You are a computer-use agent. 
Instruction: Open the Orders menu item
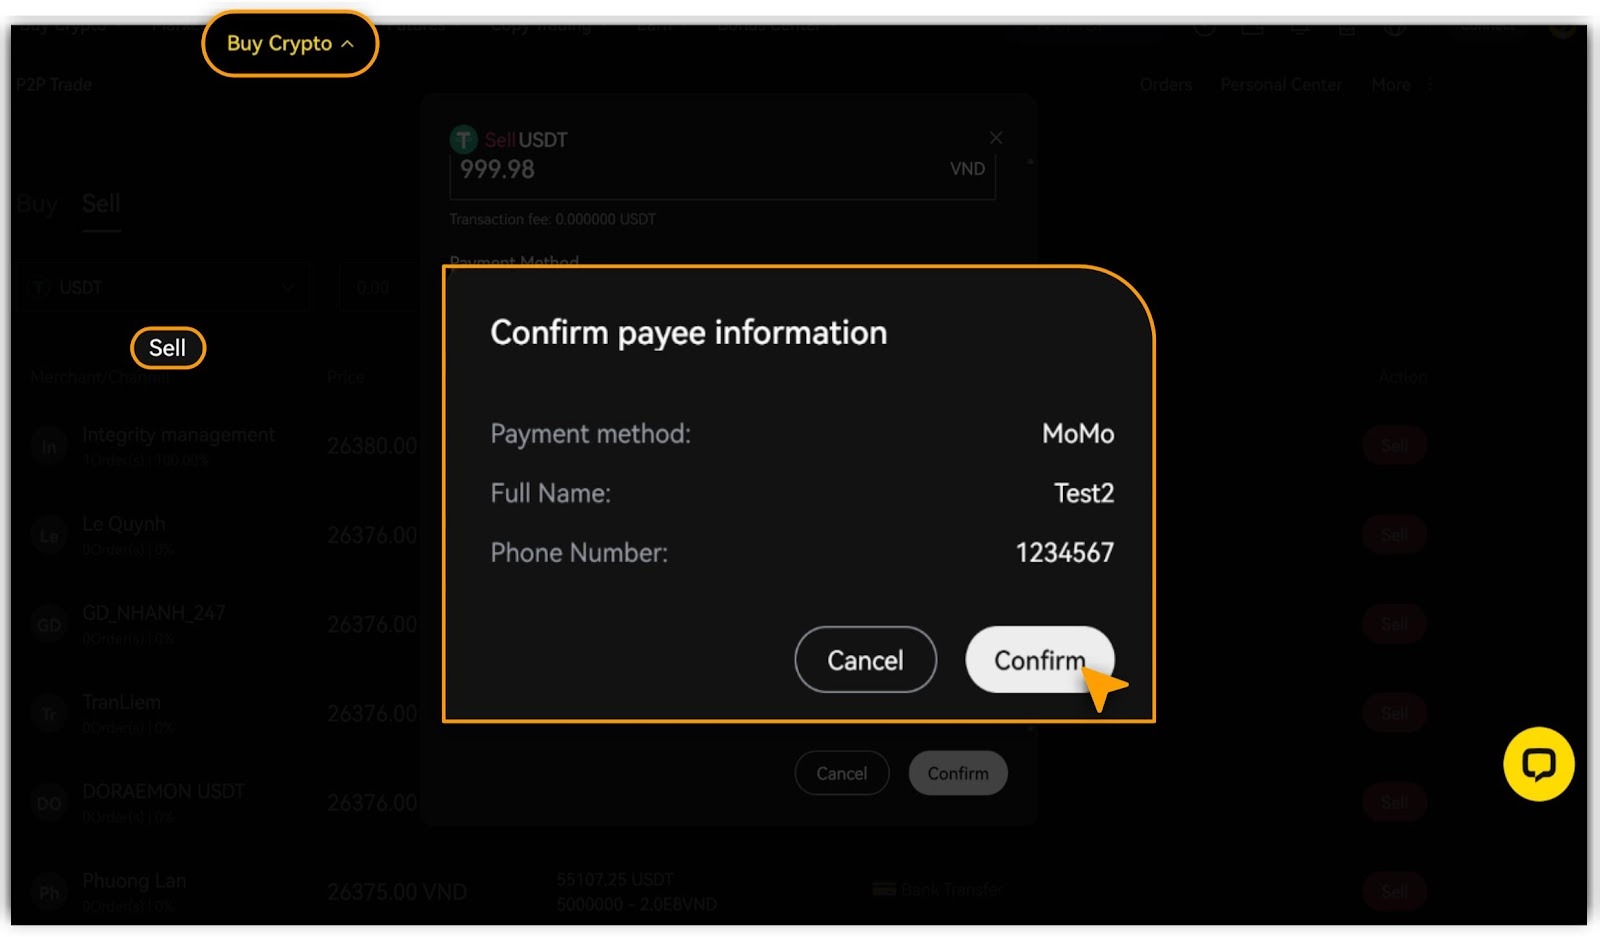pyautogui.click(x=1166, y=85)
